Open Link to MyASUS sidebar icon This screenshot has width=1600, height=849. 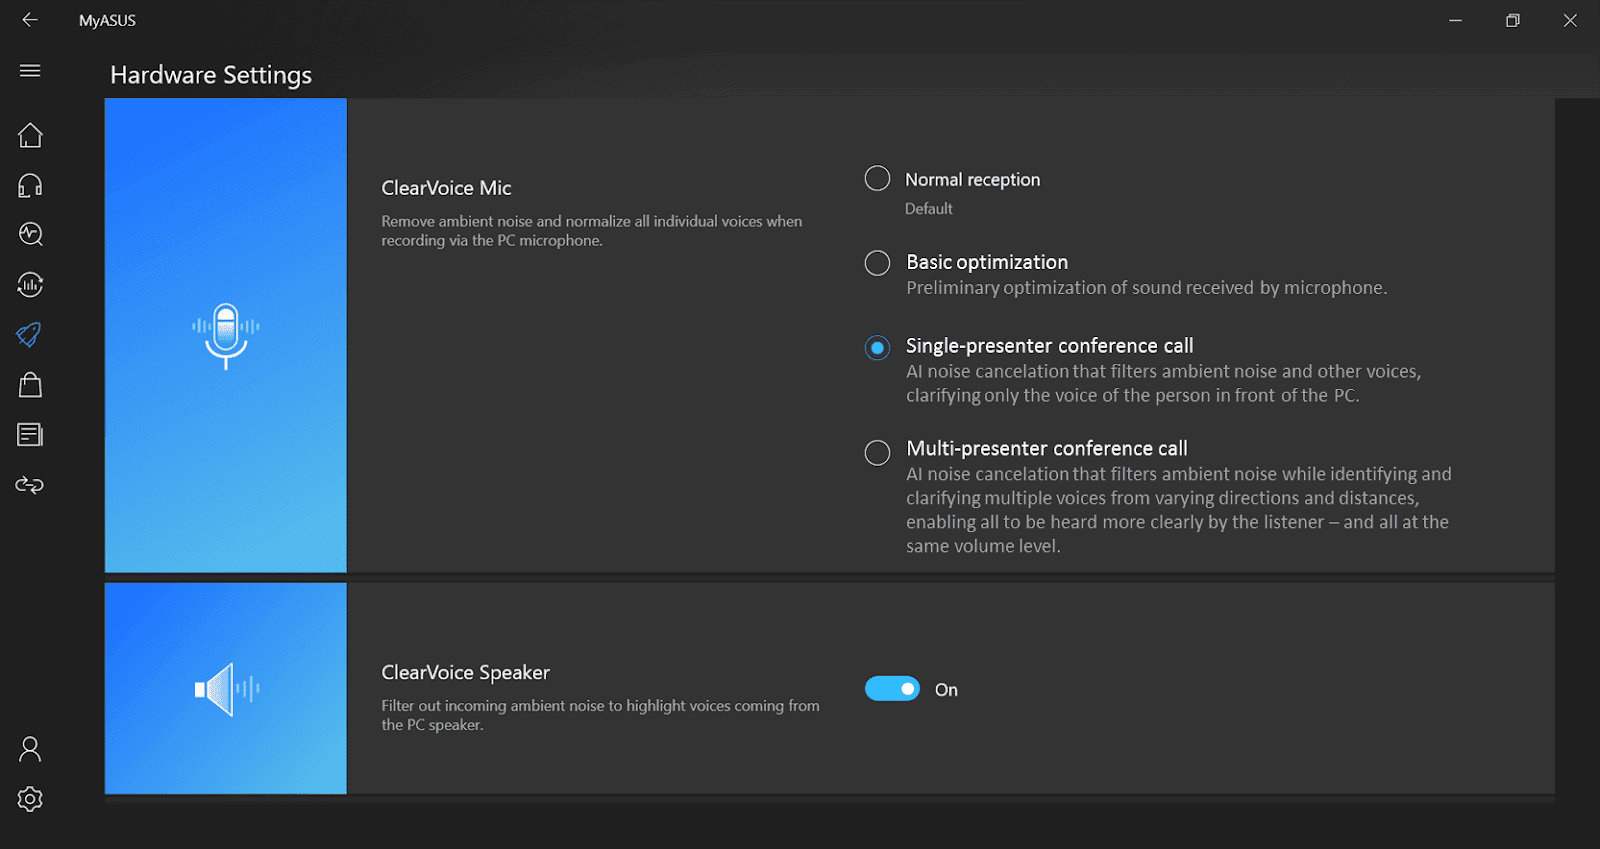pos(30,485)
